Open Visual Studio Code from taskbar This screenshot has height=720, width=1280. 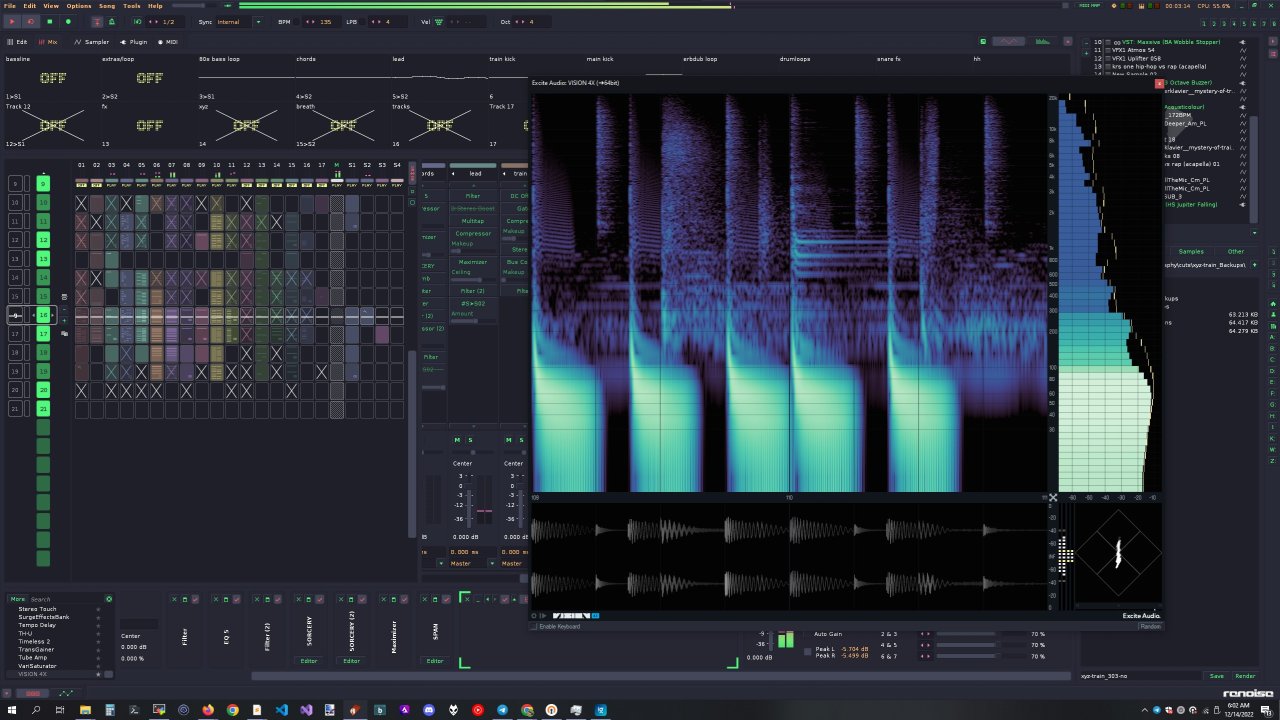pyautogui.click(x=282, y=709)
